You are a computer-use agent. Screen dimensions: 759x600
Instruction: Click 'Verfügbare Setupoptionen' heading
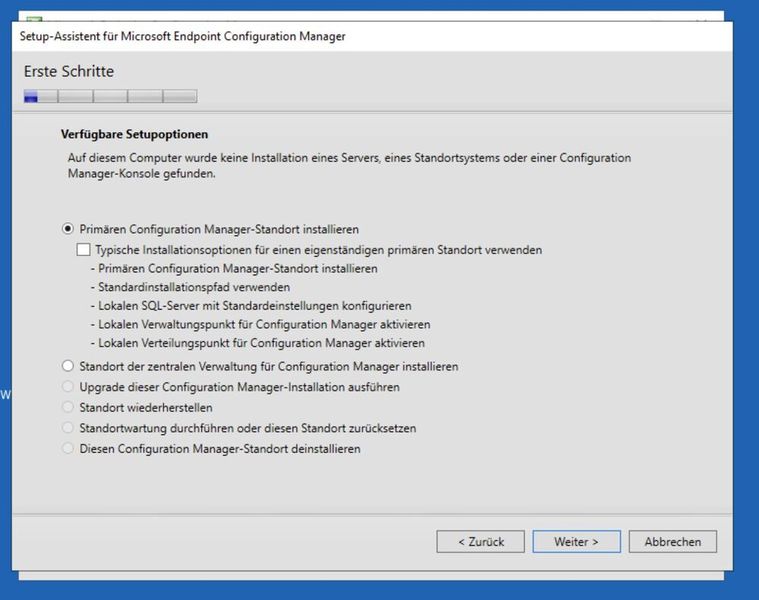coord(135,134)
